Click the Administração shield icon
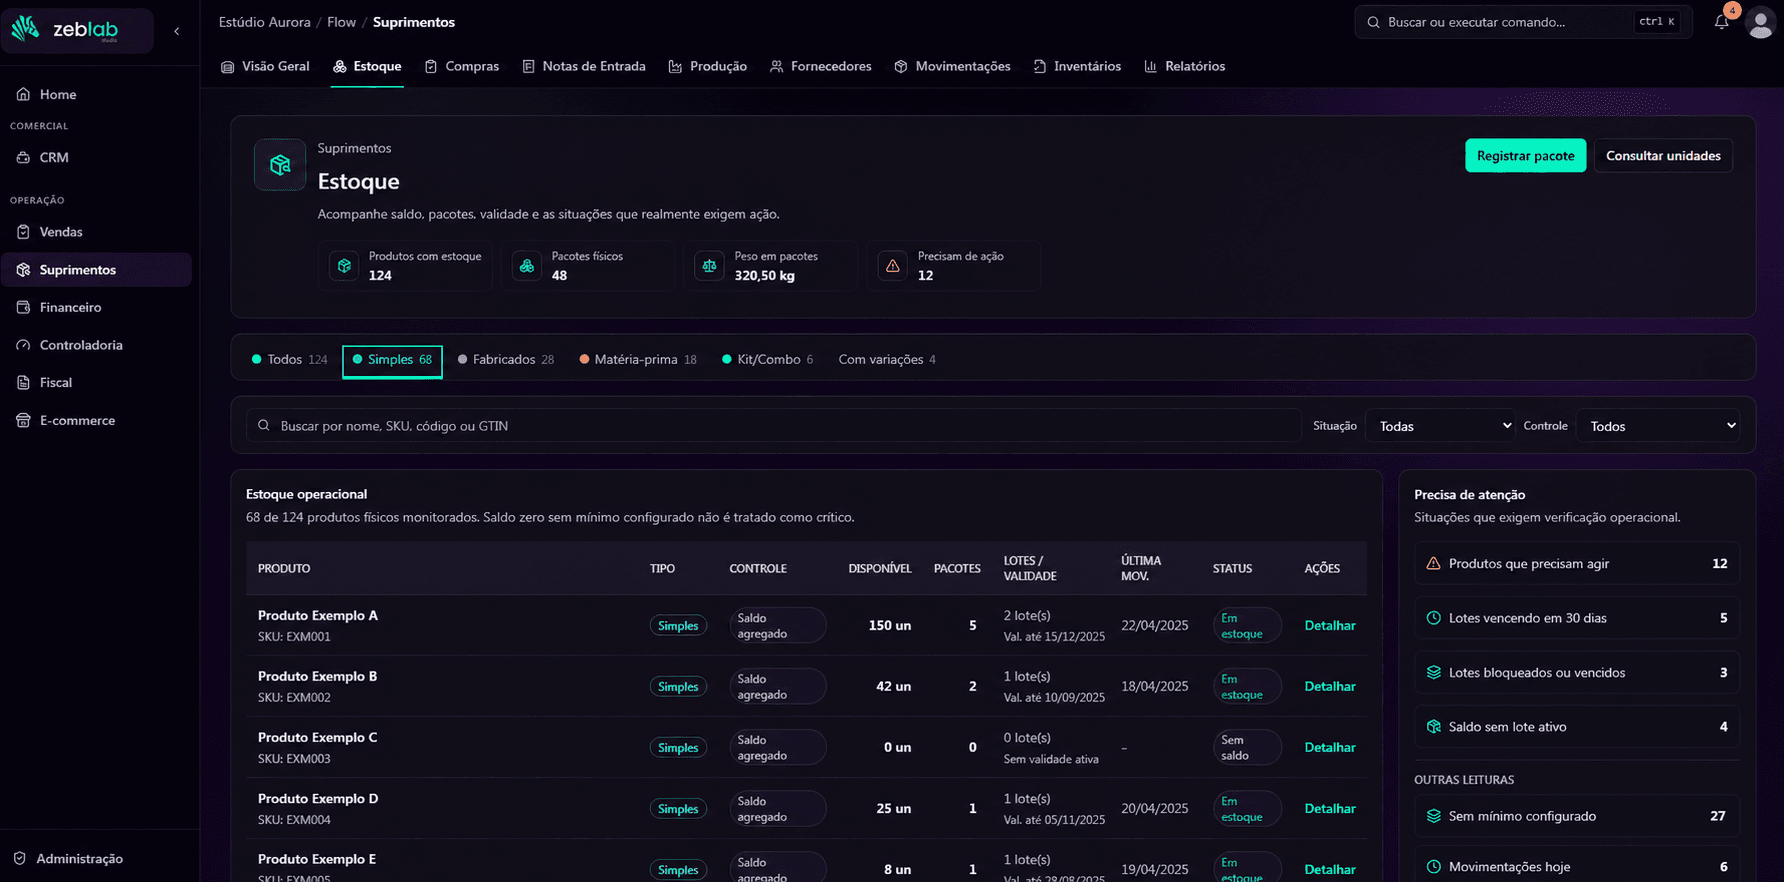This screenshot has height=882, width=1784. click(x=20, y=858)
